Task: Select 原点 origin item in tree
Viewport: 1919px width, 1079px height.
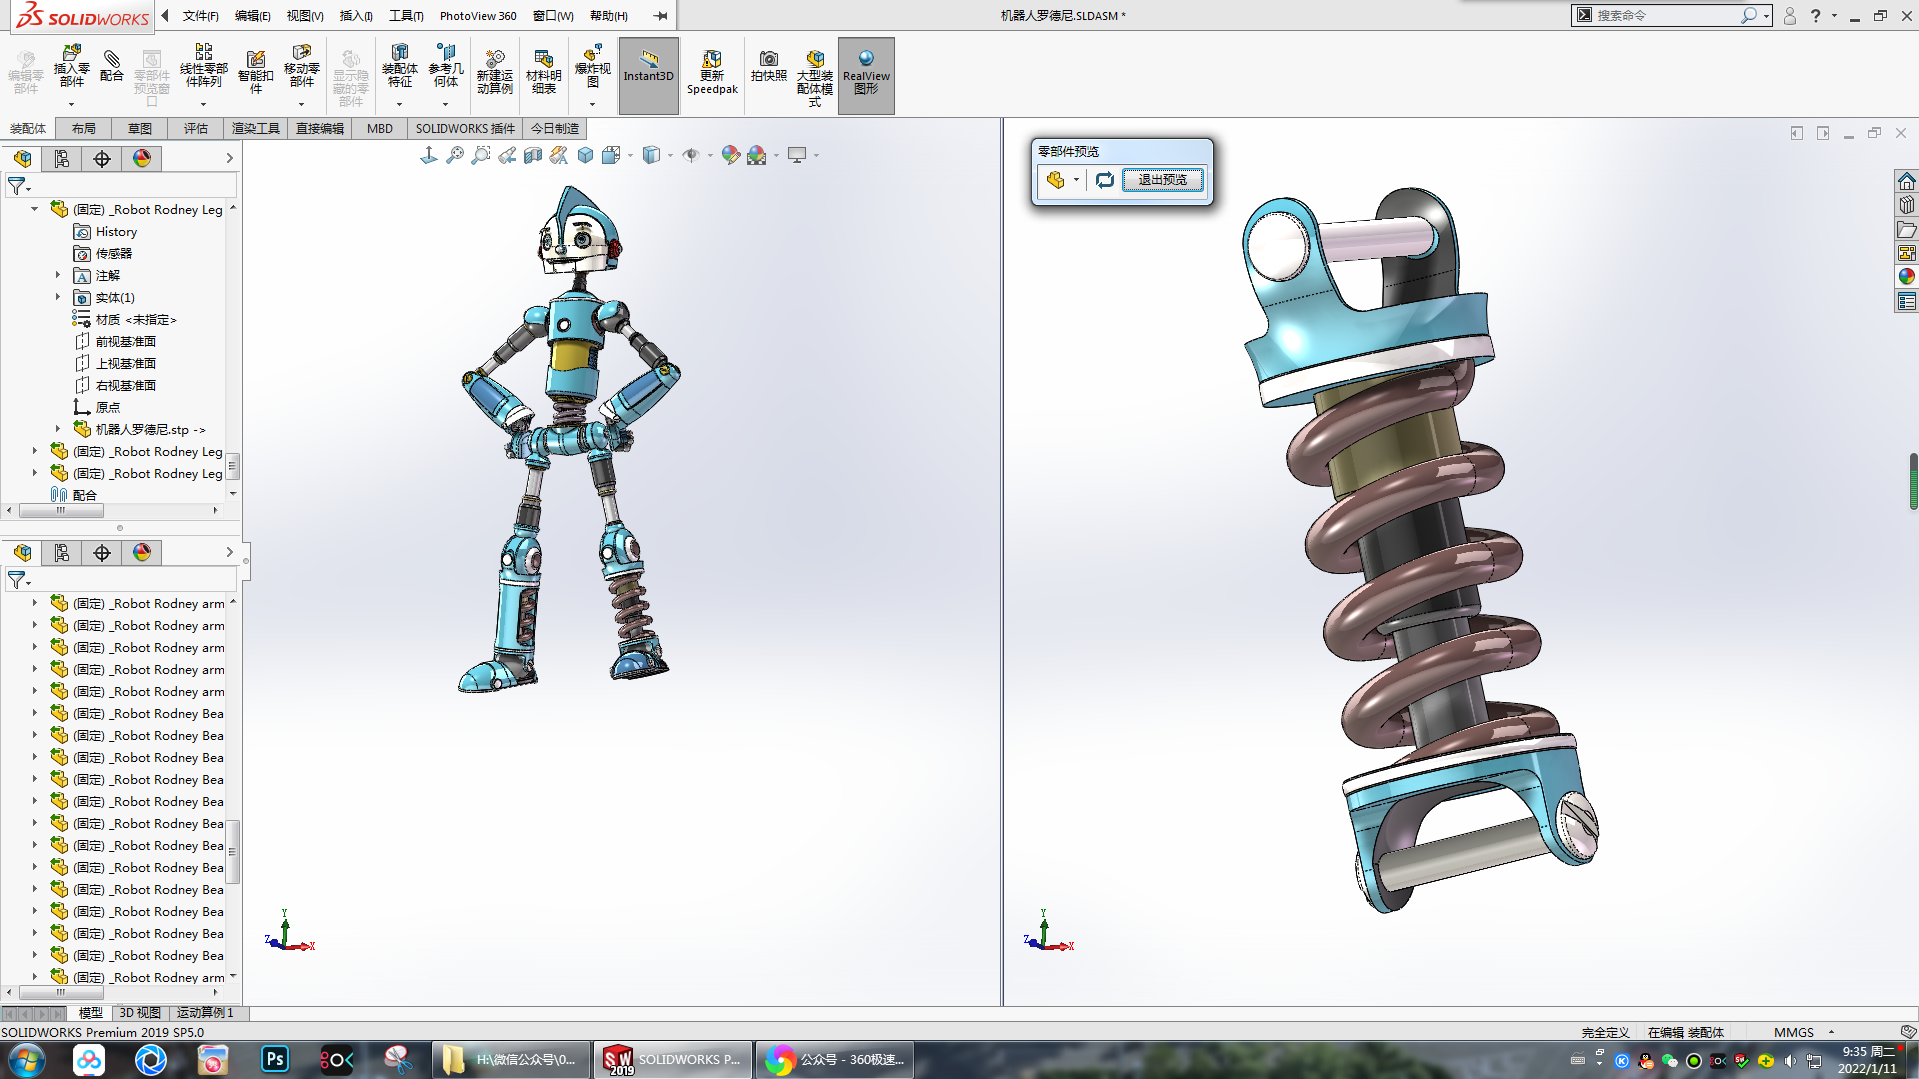Action: [107, 407]
